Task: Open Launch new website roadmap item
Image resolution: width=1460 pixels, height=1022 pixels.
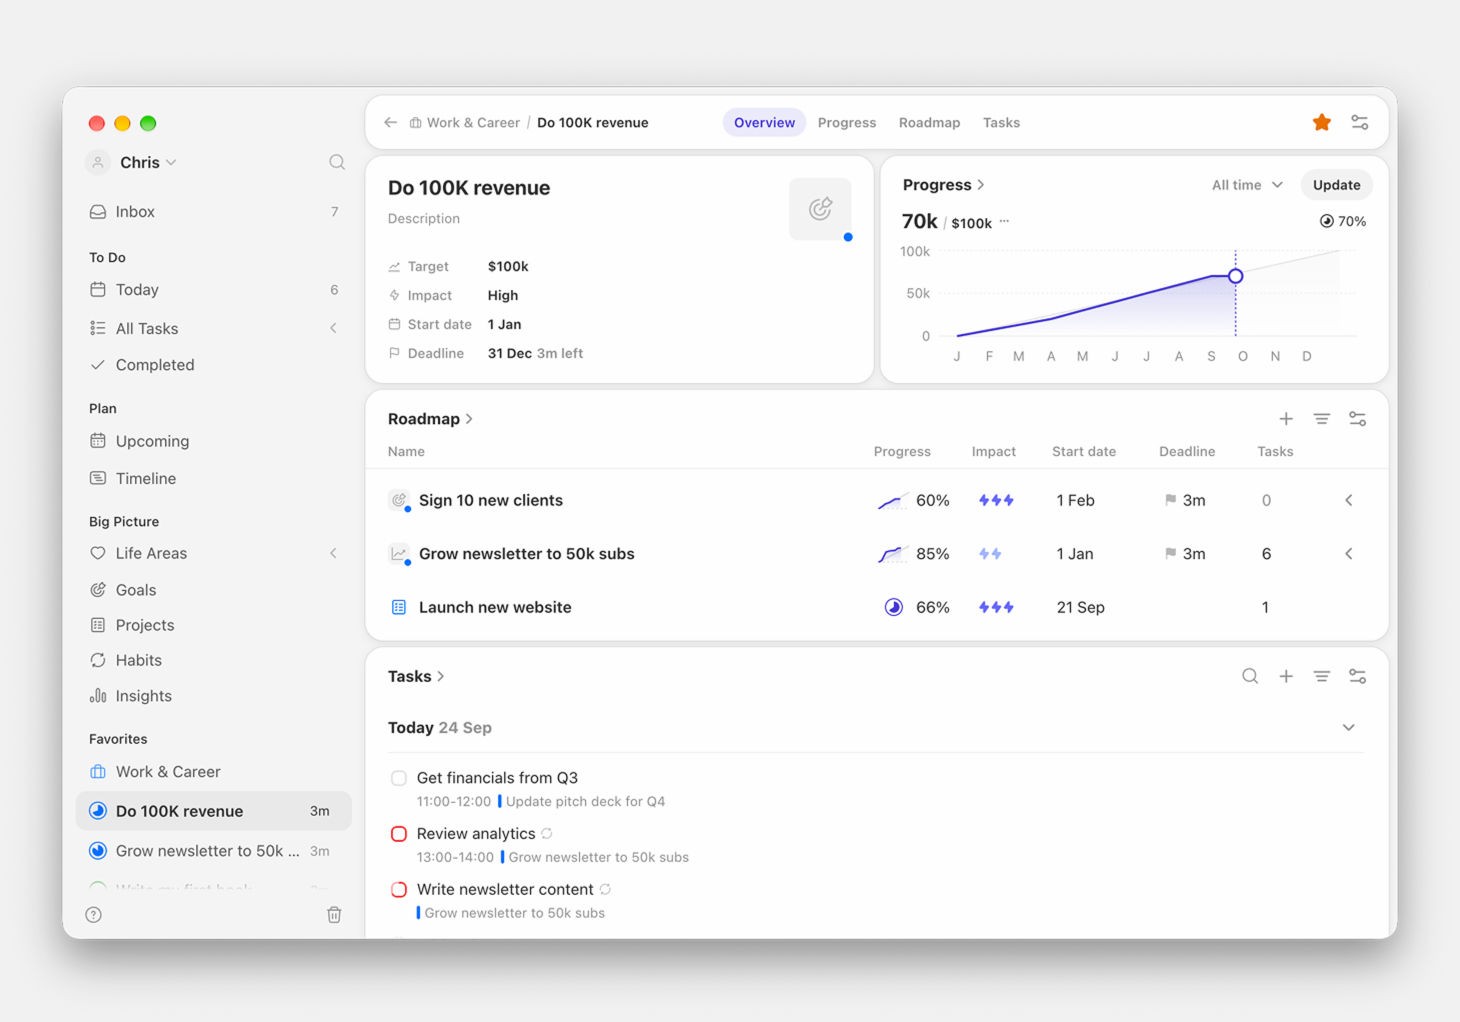Action: (495, 607)
